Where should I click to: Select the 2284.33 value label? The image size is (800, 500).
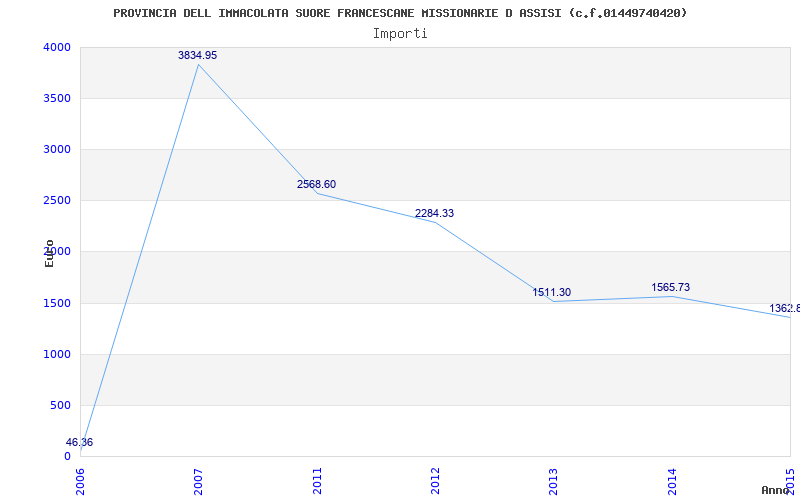coord(434,213)
